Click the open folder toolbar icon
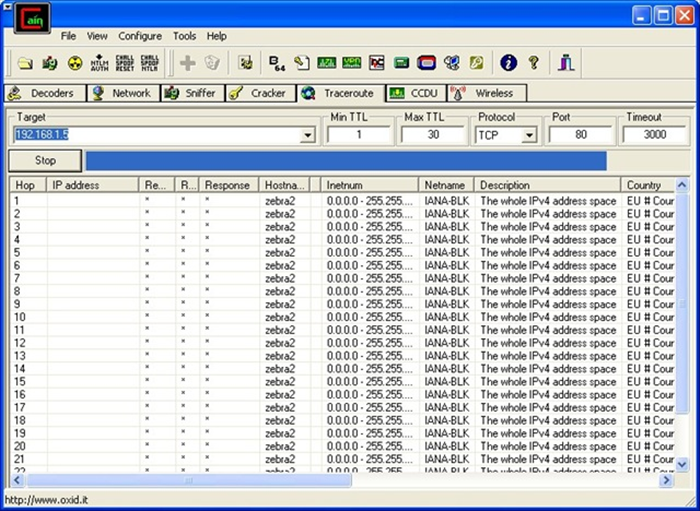Screen dimensions: 700x511 (26, 63)
